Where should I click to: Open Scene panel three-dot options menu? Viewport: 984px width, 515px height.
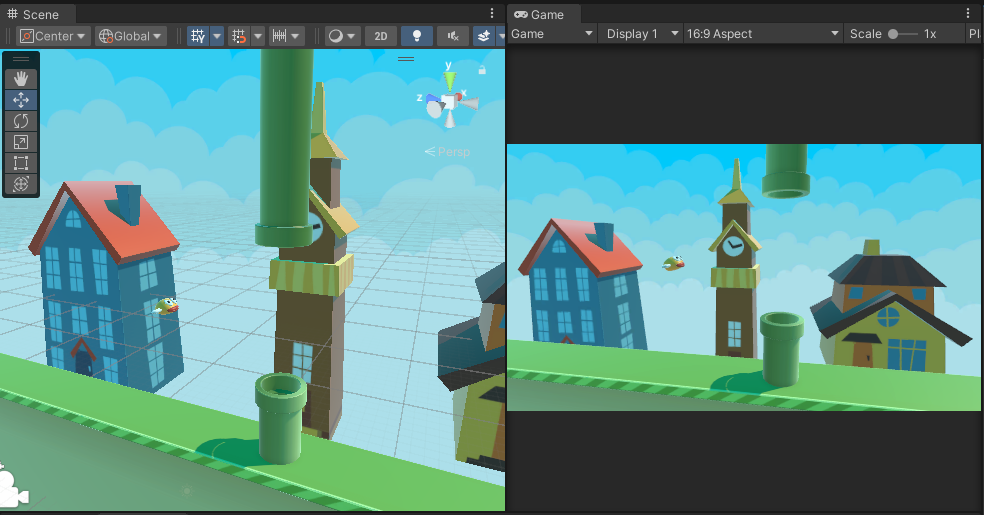(492, 14)
